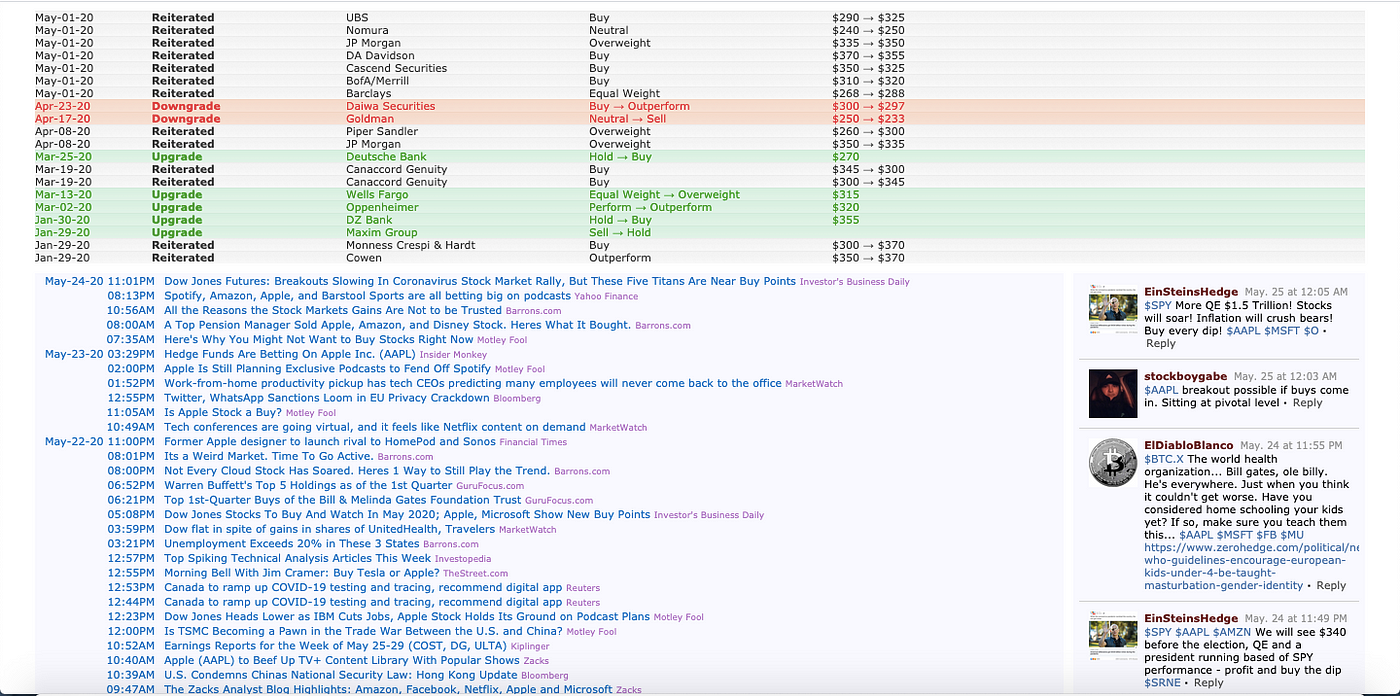Open the Spotify, Amazon, Apple, Barstool podcasts article
The width and height of the screenshot is (1400, 696).
point(367,296)
